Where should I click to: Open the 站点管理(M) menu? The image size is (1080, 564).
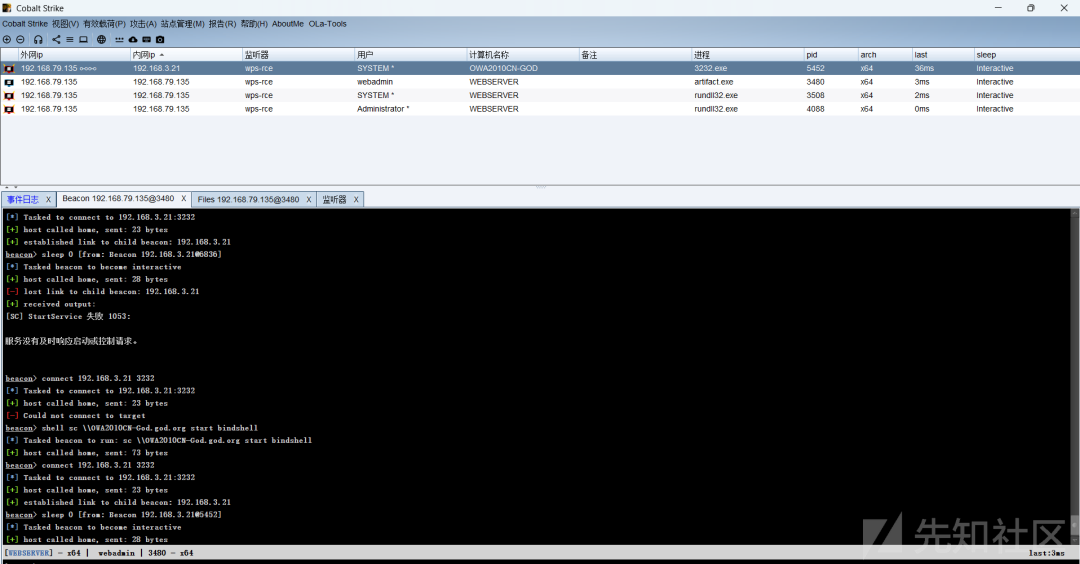click(183, 23)
